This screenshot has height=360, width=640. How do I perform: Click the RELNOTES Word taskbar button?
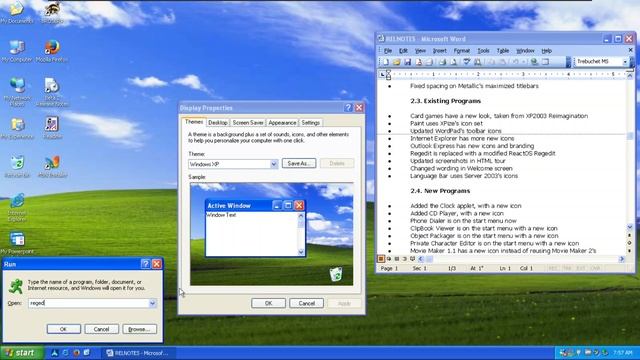coord(139,353)
